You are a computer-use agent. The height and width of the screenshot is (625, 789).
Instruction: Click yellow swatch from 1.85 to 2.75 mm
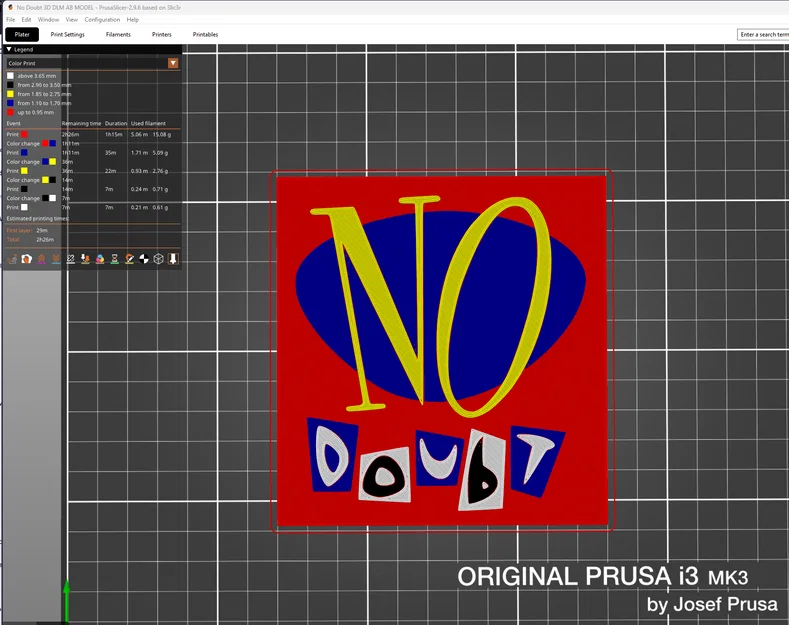point(10,94)
